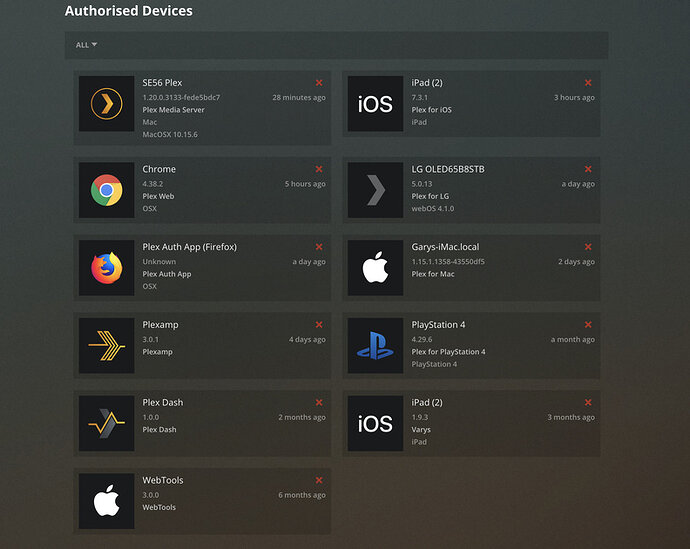
Task: Click the '3 months ago' timestamp
Action: tap(571, 417)
